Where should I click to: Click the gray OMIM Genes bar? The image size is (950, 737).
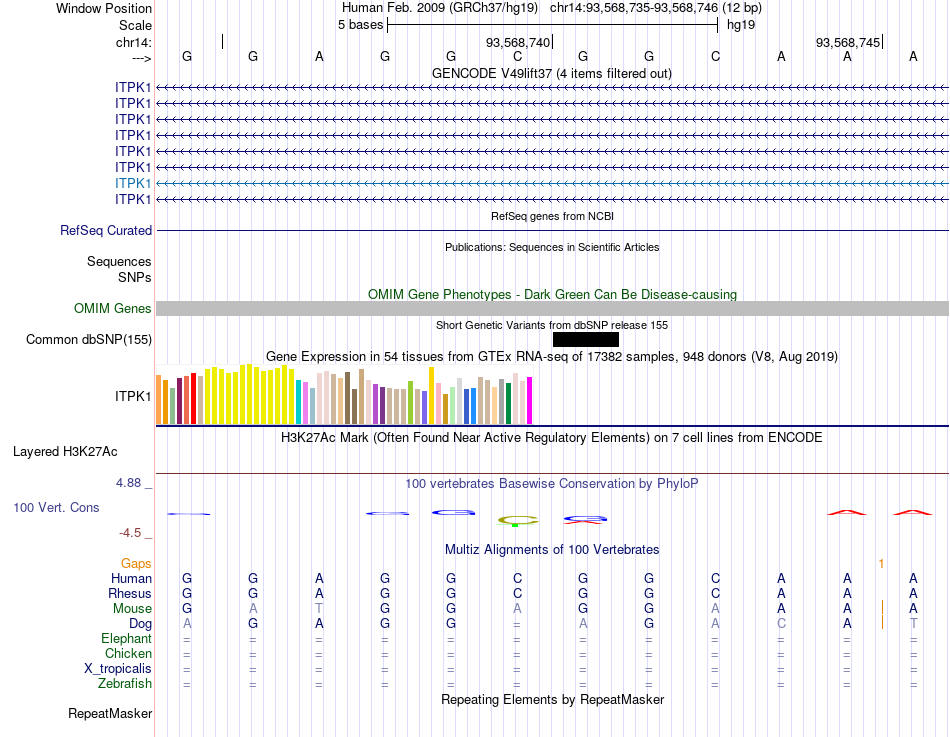coord(552,308)
